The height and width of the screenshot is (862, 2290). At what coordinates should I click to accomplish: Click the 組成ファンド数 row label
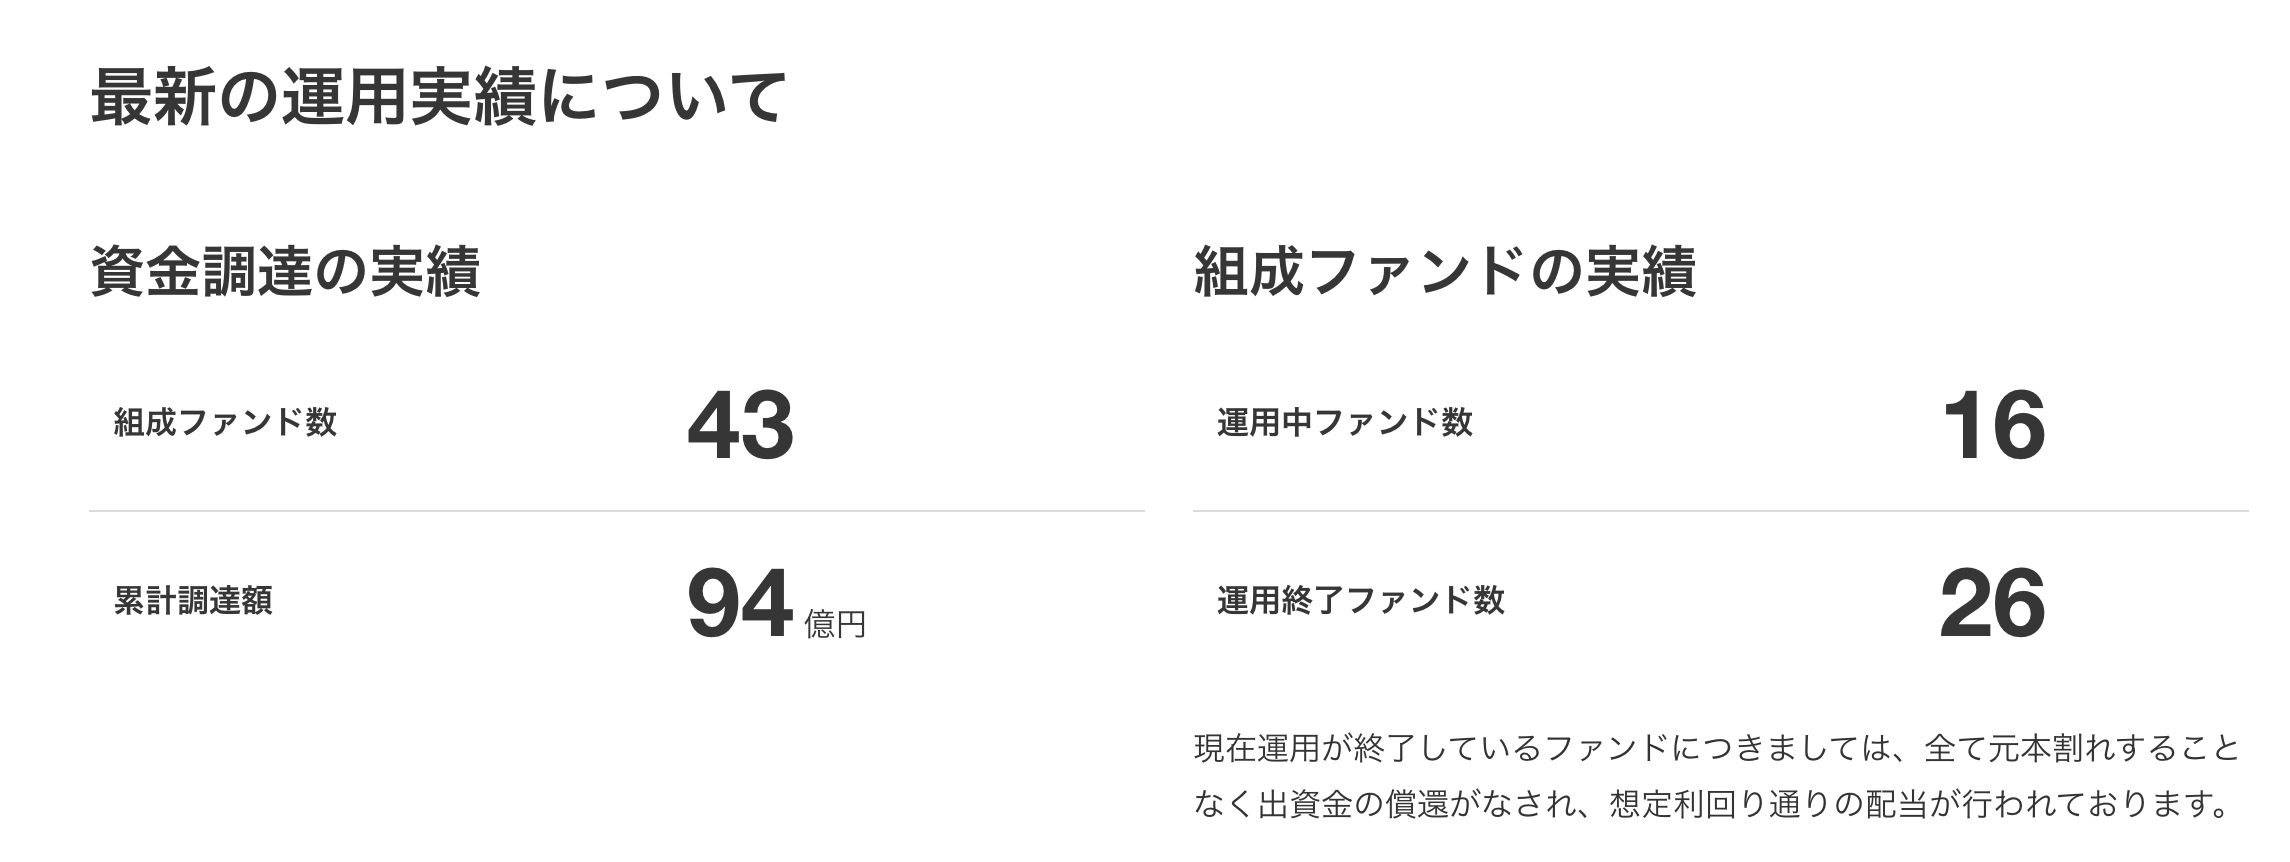click(225, 423)
